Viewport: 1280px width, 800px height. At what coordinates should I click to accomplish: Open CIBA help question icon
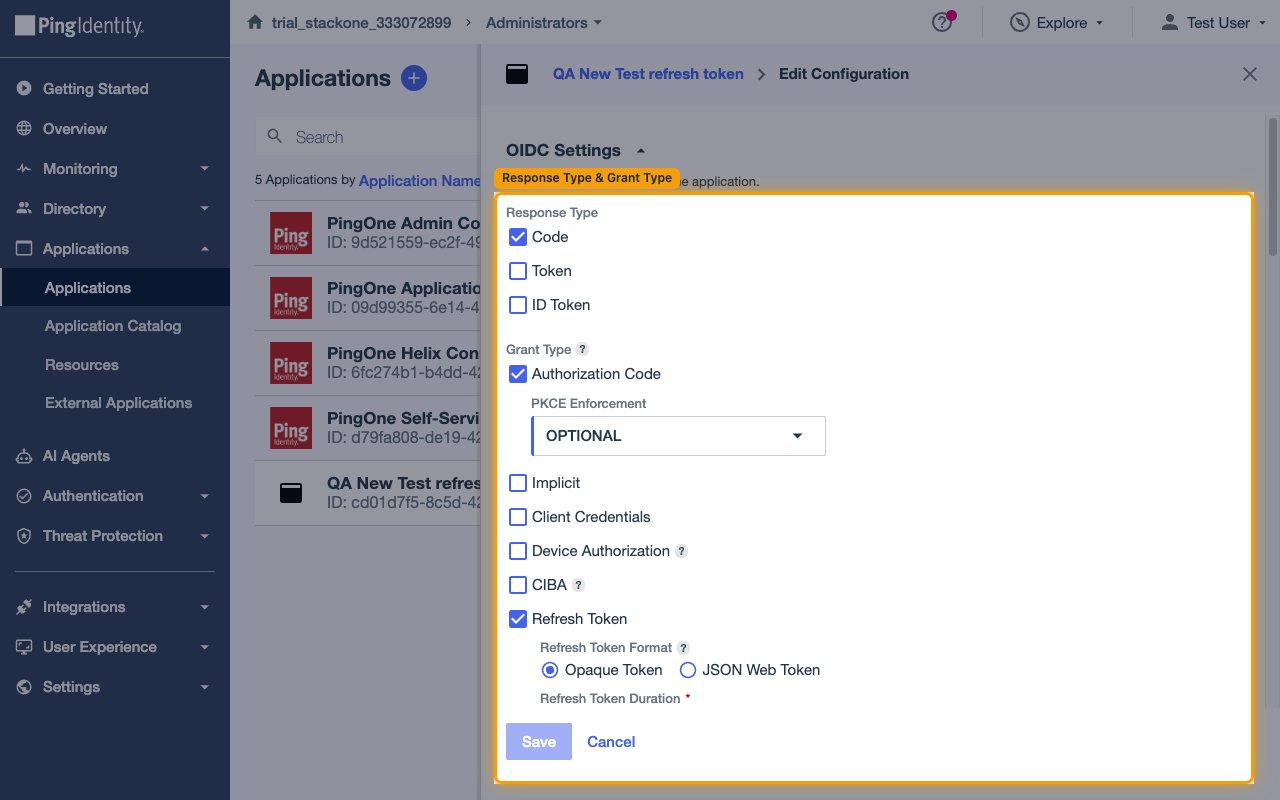578,585
